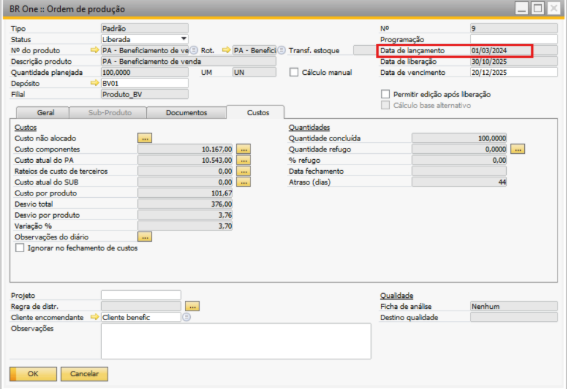Click the UM field showing UN

(x=254, y=72)
